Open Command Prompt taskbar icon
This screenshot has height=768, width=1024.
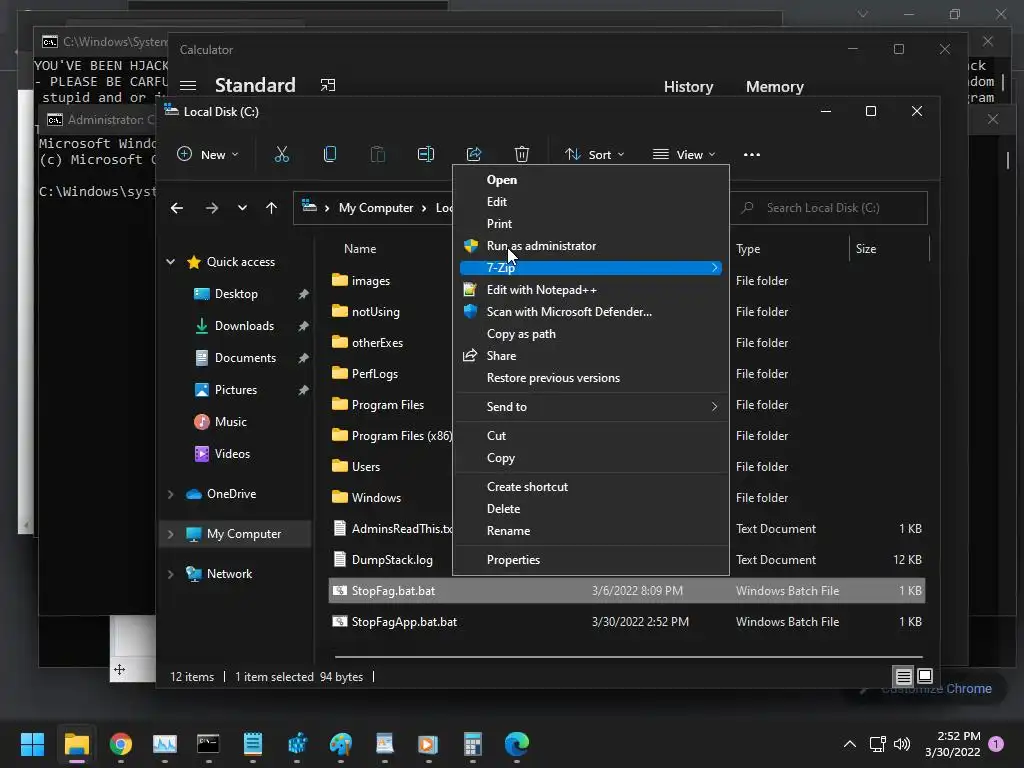click(208, 744)
